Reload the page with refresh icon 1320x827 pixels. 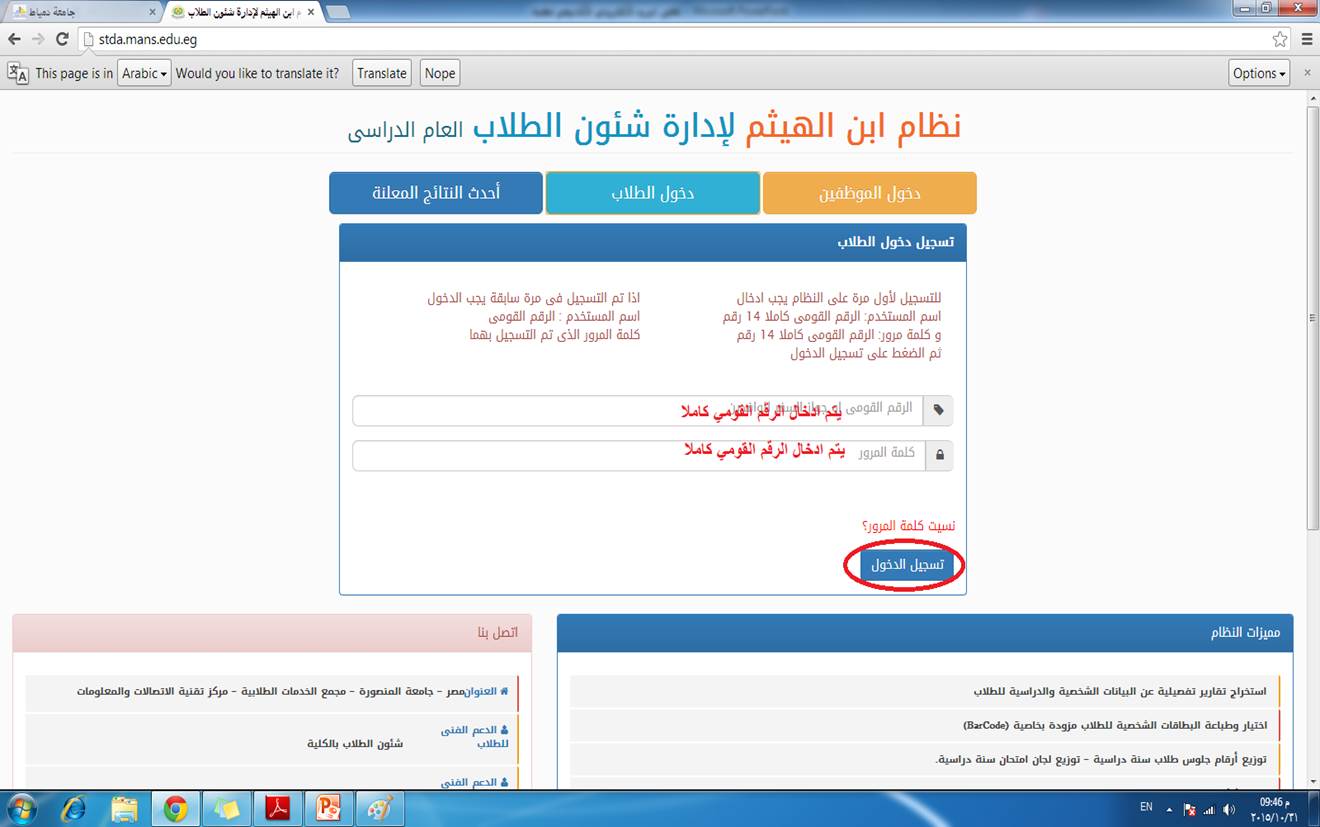[x=62, y=39]
